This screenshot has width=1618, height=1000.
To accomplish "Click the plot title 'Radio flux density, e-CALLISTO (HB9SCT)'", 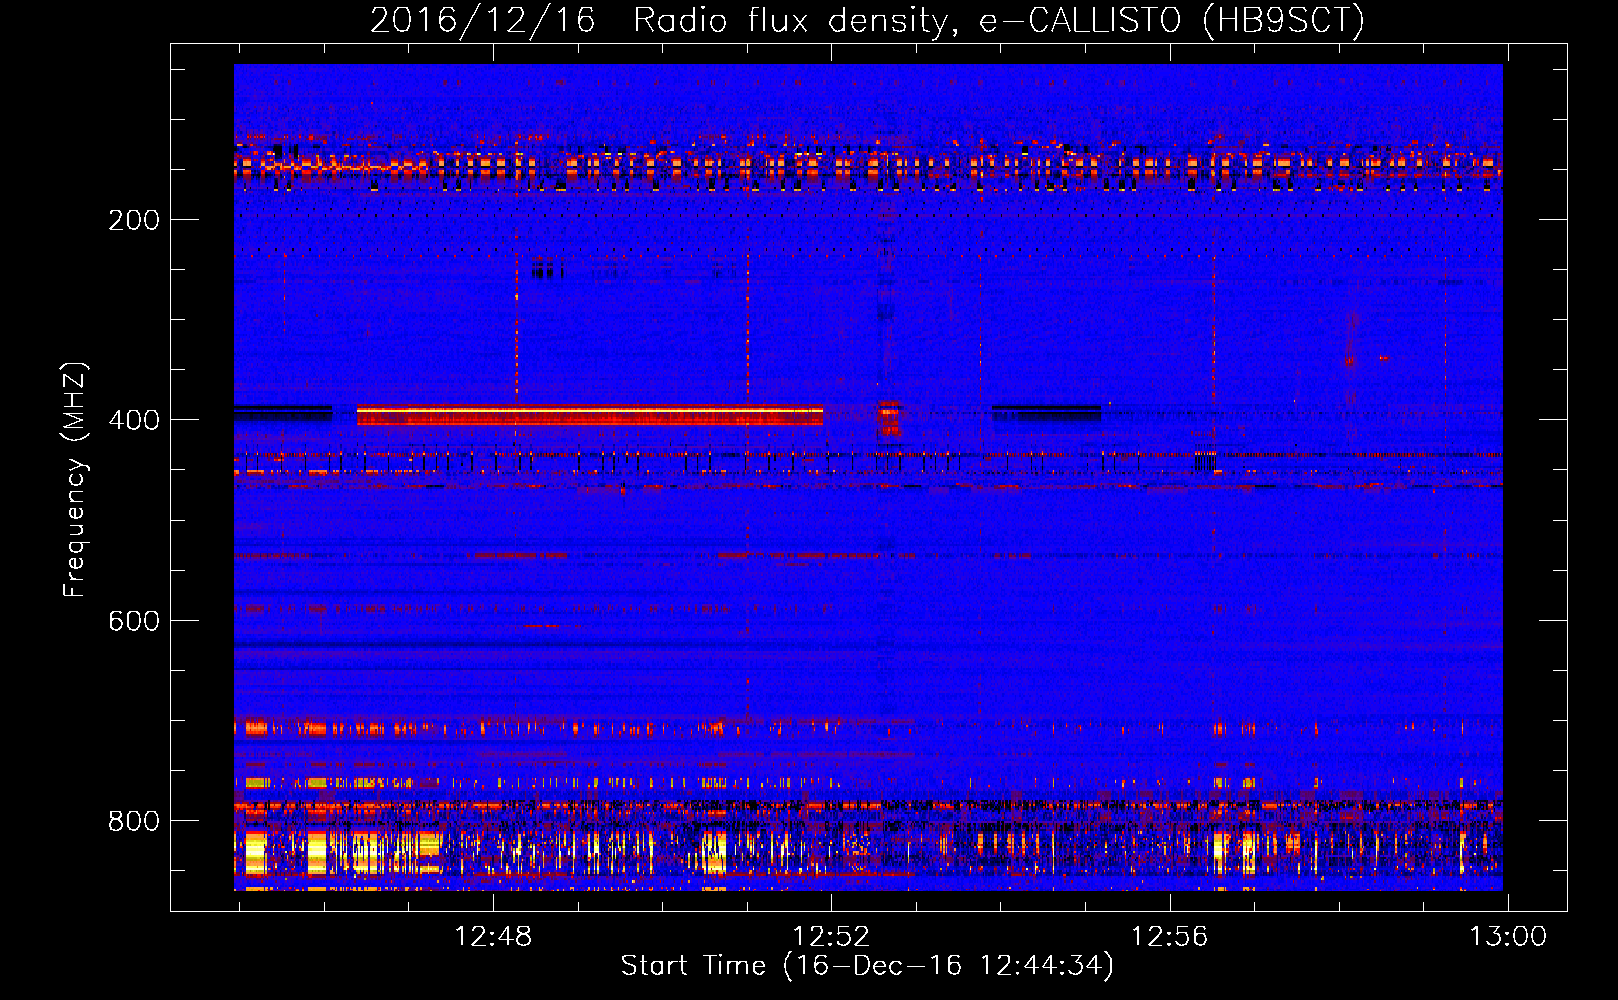I will 998,20.
